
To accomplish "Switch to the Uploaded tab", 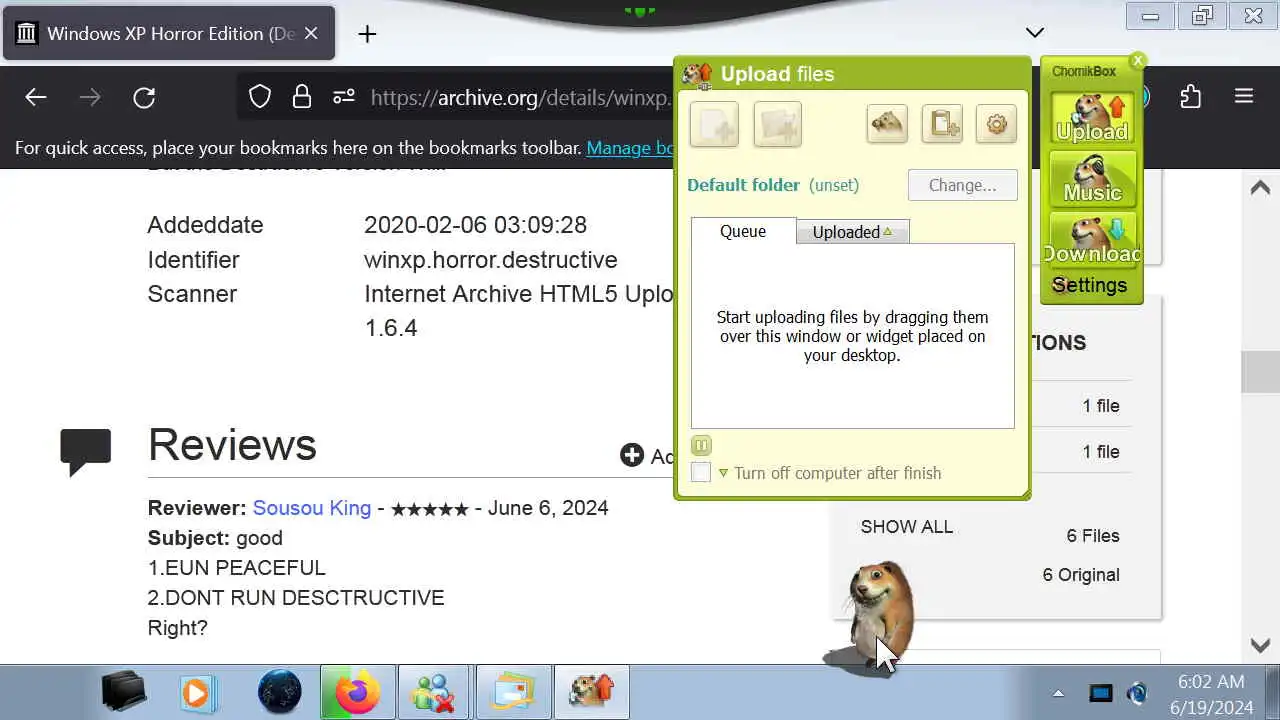I will point(853,232).
